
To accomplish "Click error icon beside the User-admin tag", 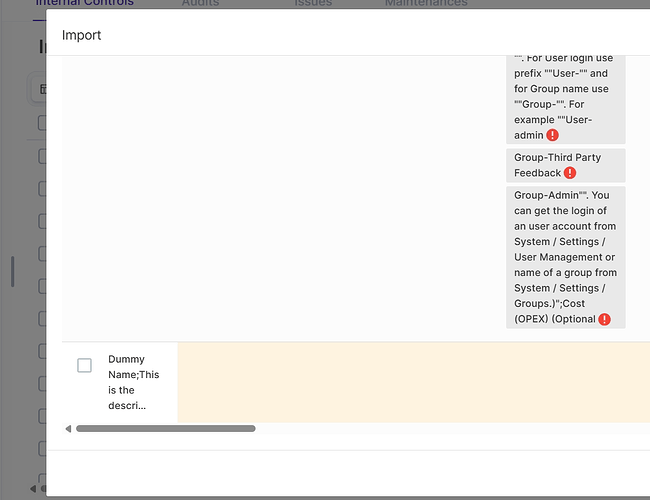I will pyautogui.click(x=552, y=135).
